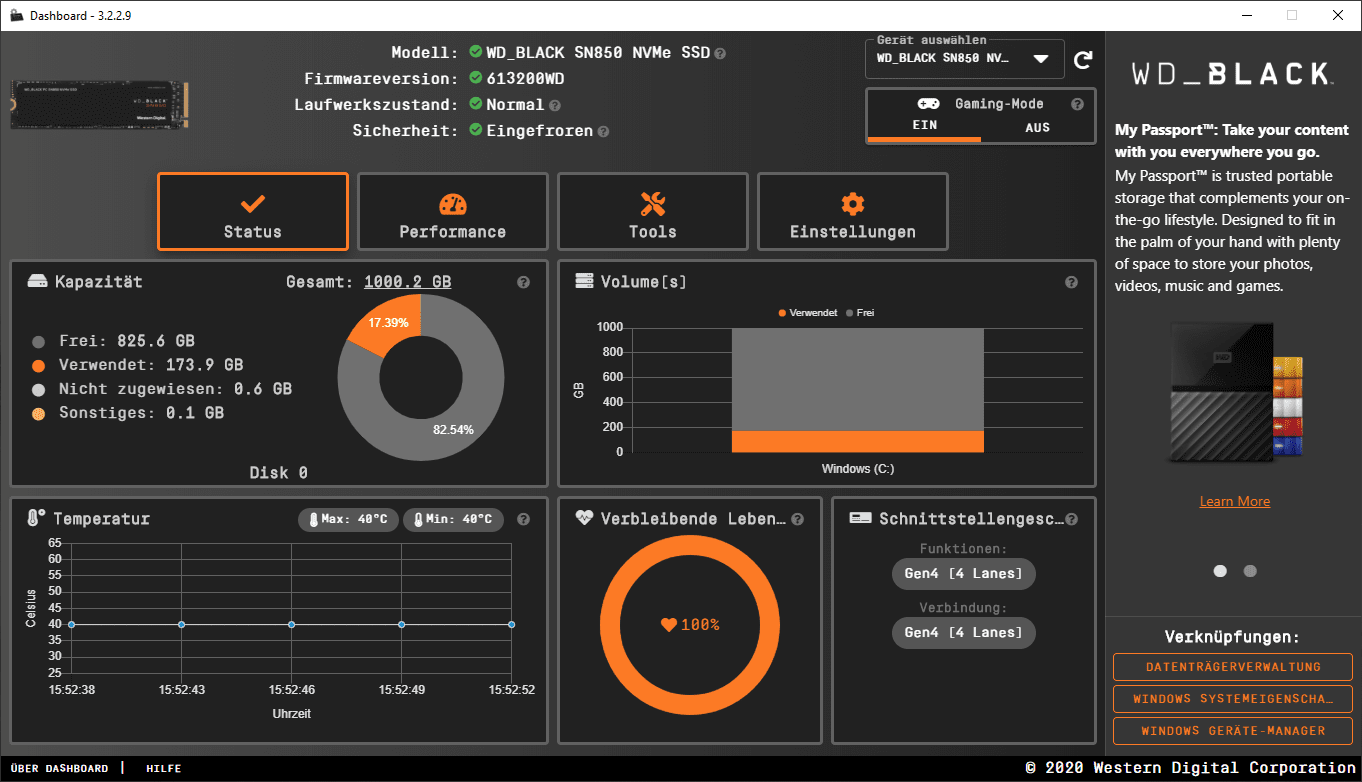The image size is (1362, 782).
Task: Open Über Dashboard in the footer
Action: 59,768
